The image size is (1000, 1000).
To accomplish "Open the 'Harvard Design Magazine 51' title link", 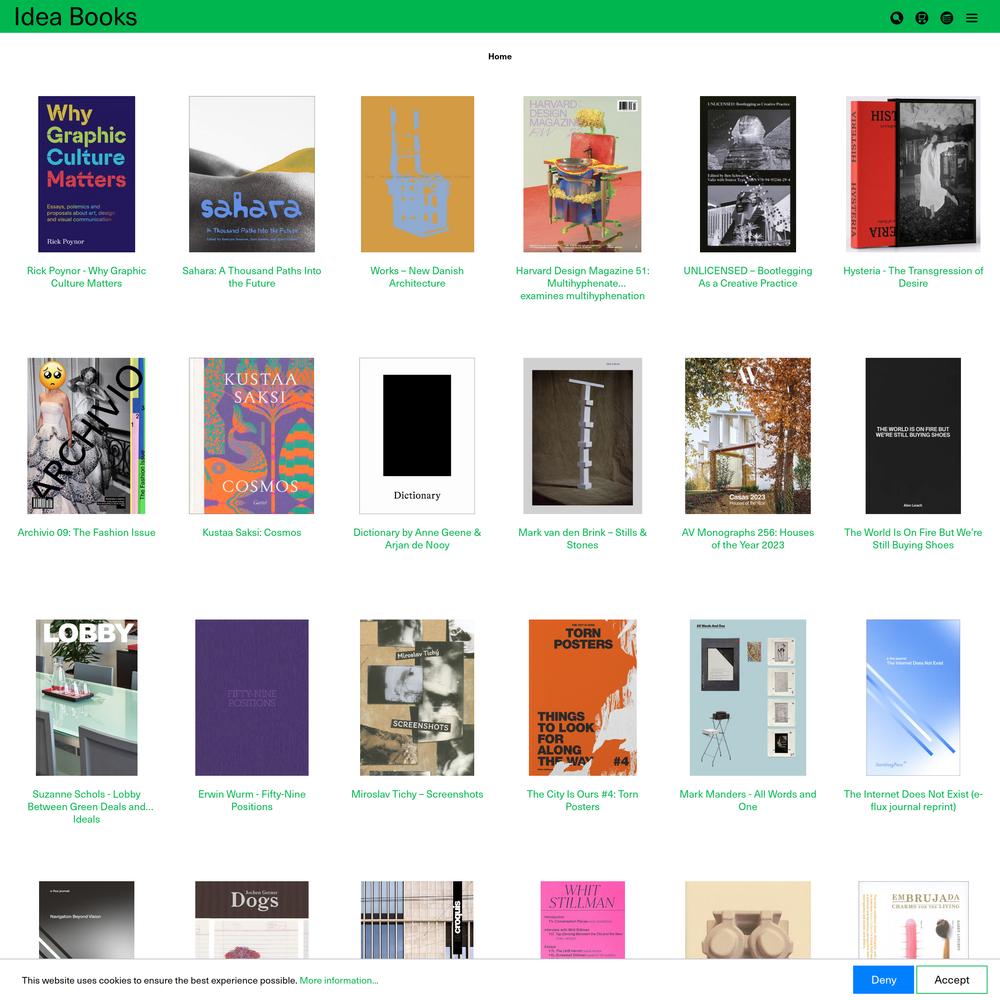I will click(x=582, y=283).
